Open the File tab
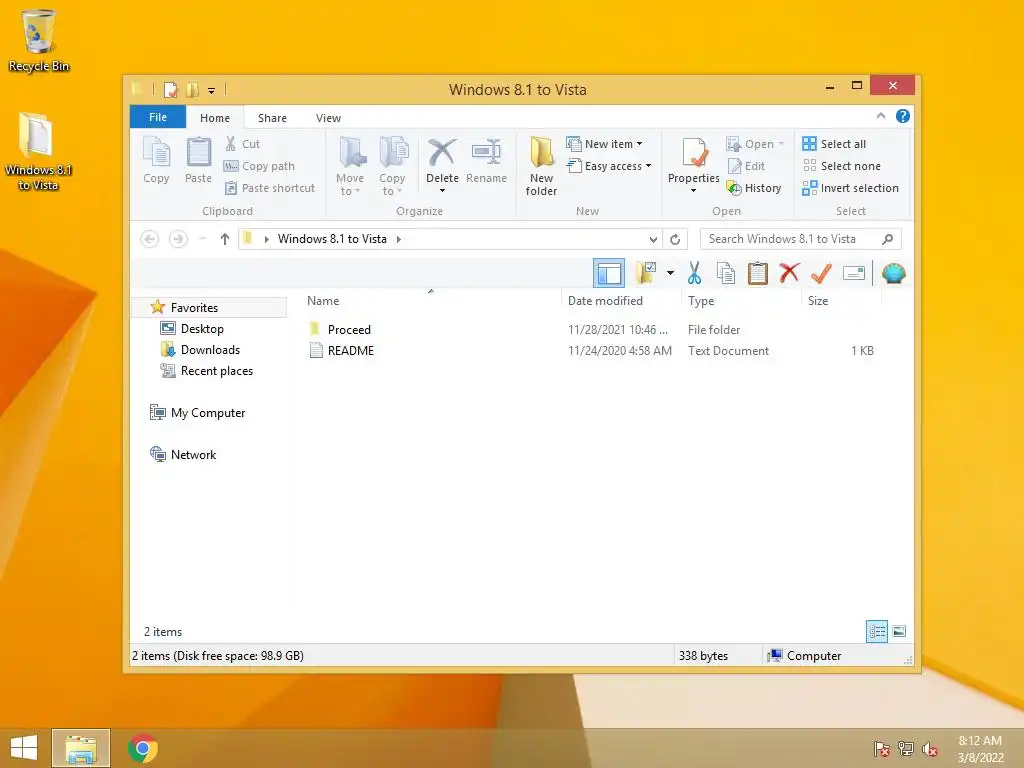 (x=158, y=117)
